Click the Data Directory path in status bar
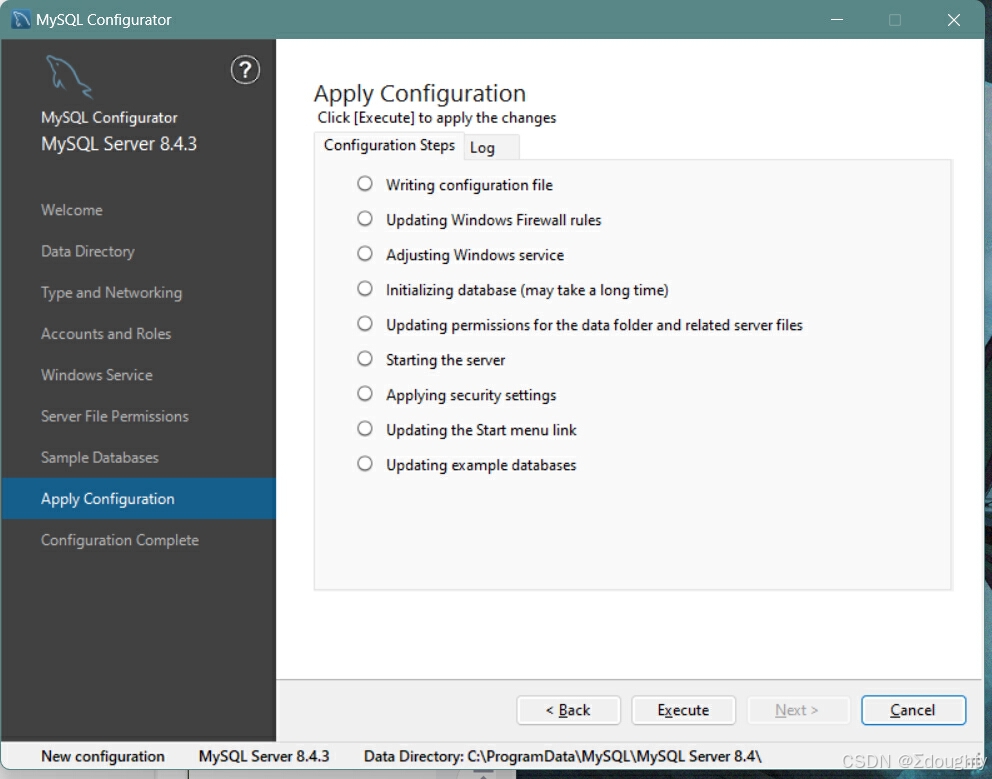This screenshot has width=992, height=779. click(x=562, y=756)
